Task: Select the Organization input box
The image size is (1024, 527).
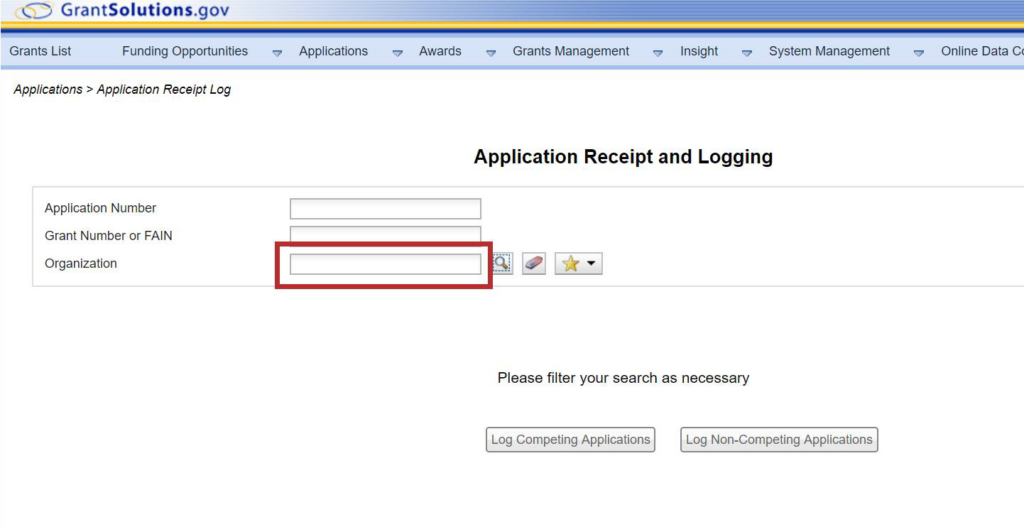Action: (x=385, y=264)
